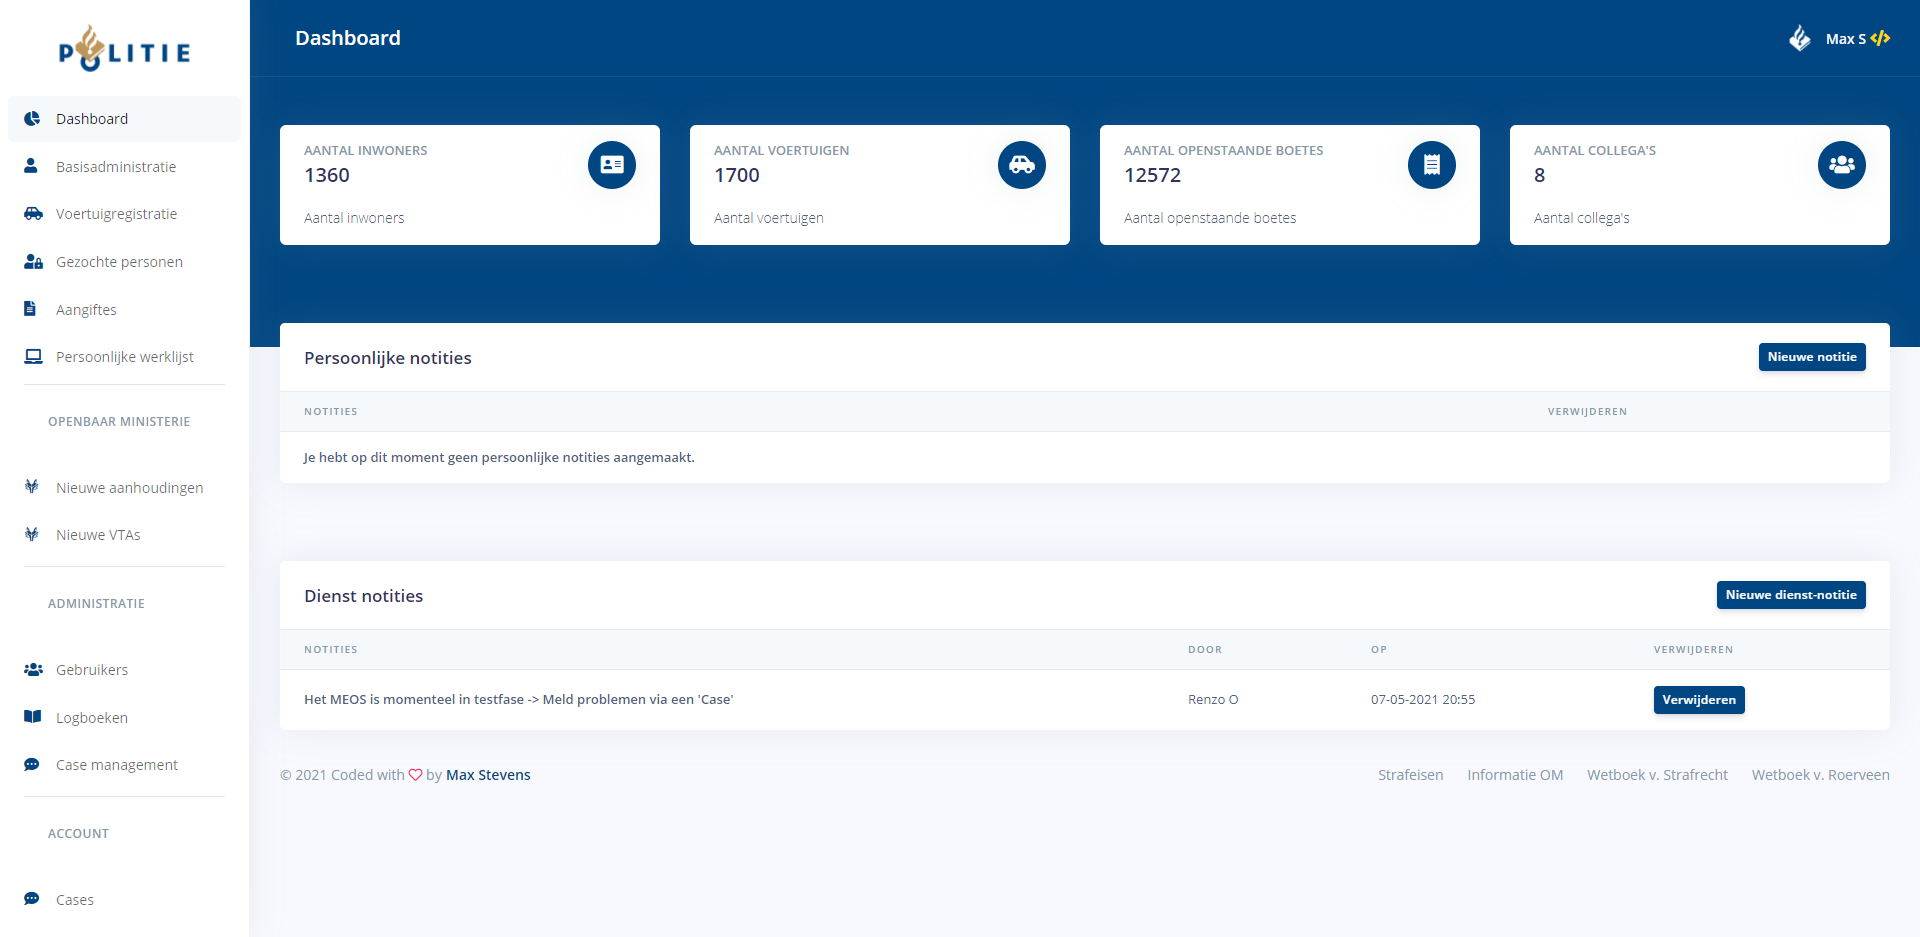This screenshot has height=937, width=1920.
Task: Click the inwoners ID card icon
Action: 611,165
